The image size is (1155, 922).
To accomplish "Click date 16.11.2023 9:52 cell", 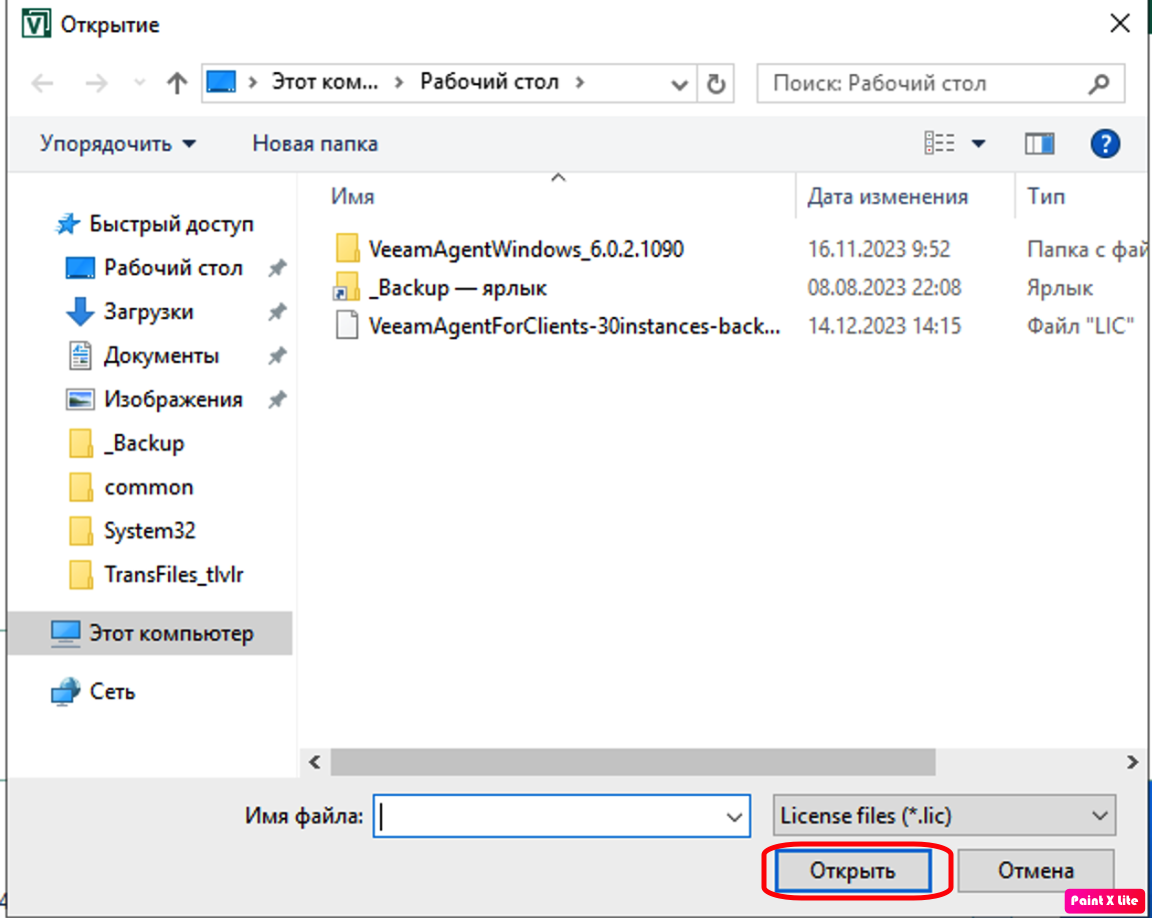I will 879,250.
